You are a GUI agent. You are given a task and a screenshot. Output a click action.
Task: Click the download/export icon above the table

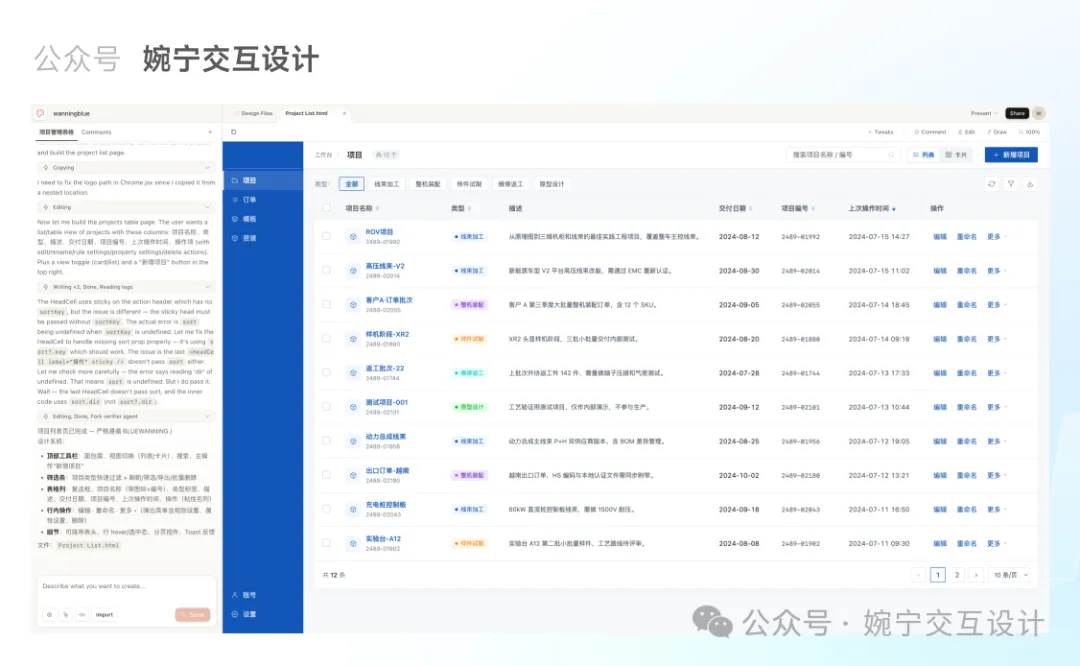pyautogui.click(x=1030, y=184)
